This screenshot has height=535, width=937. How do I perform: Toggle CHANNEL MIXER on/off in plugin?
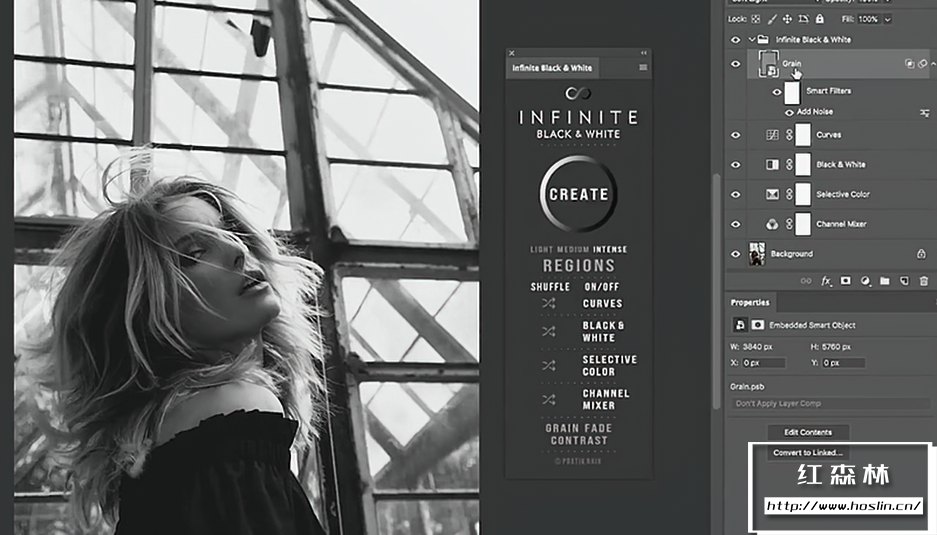click(x=605, y=399)
